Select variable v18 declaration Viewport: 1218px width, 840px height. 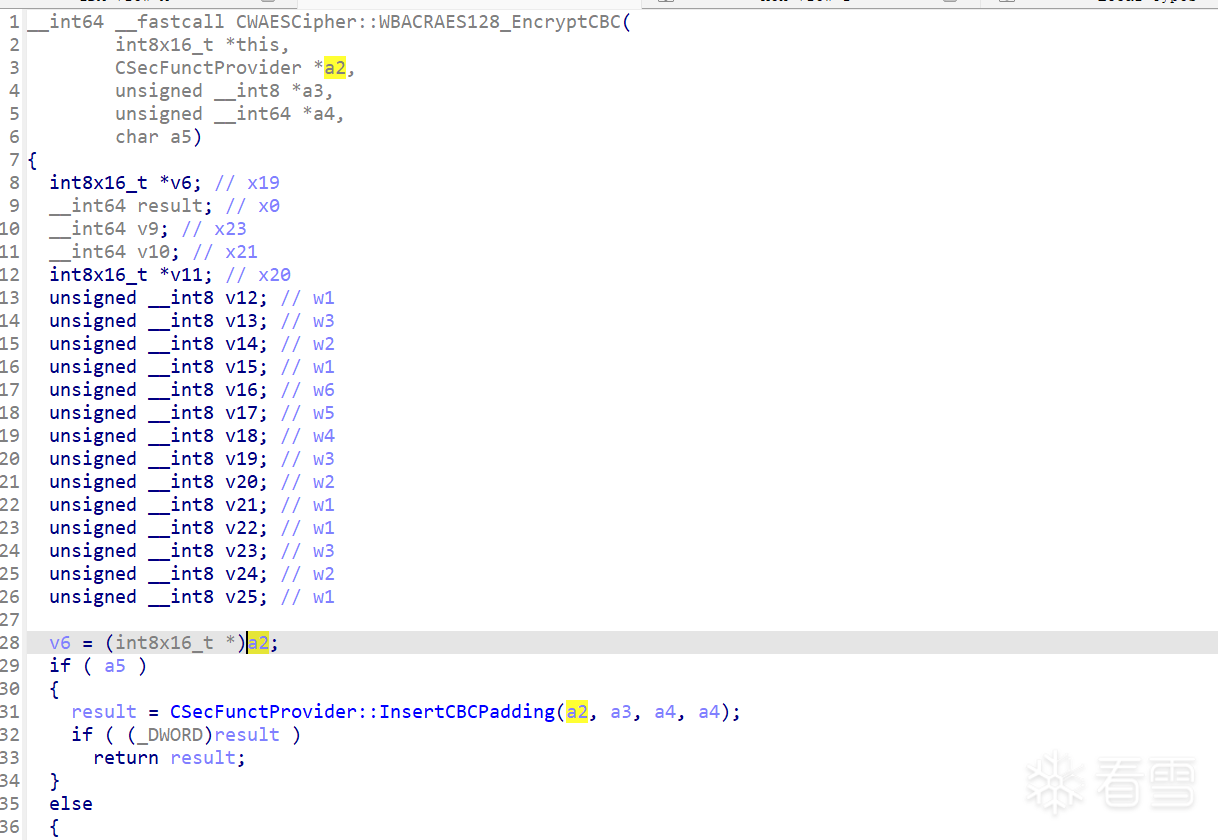pos(241,435)
